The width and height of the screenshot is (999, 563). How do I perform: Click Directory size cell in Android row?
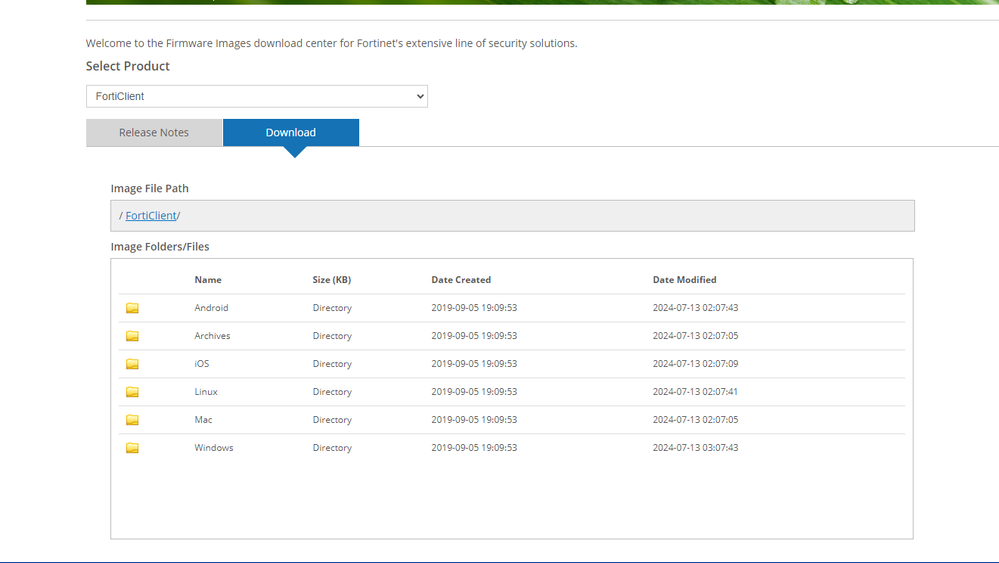coord(332,308)
